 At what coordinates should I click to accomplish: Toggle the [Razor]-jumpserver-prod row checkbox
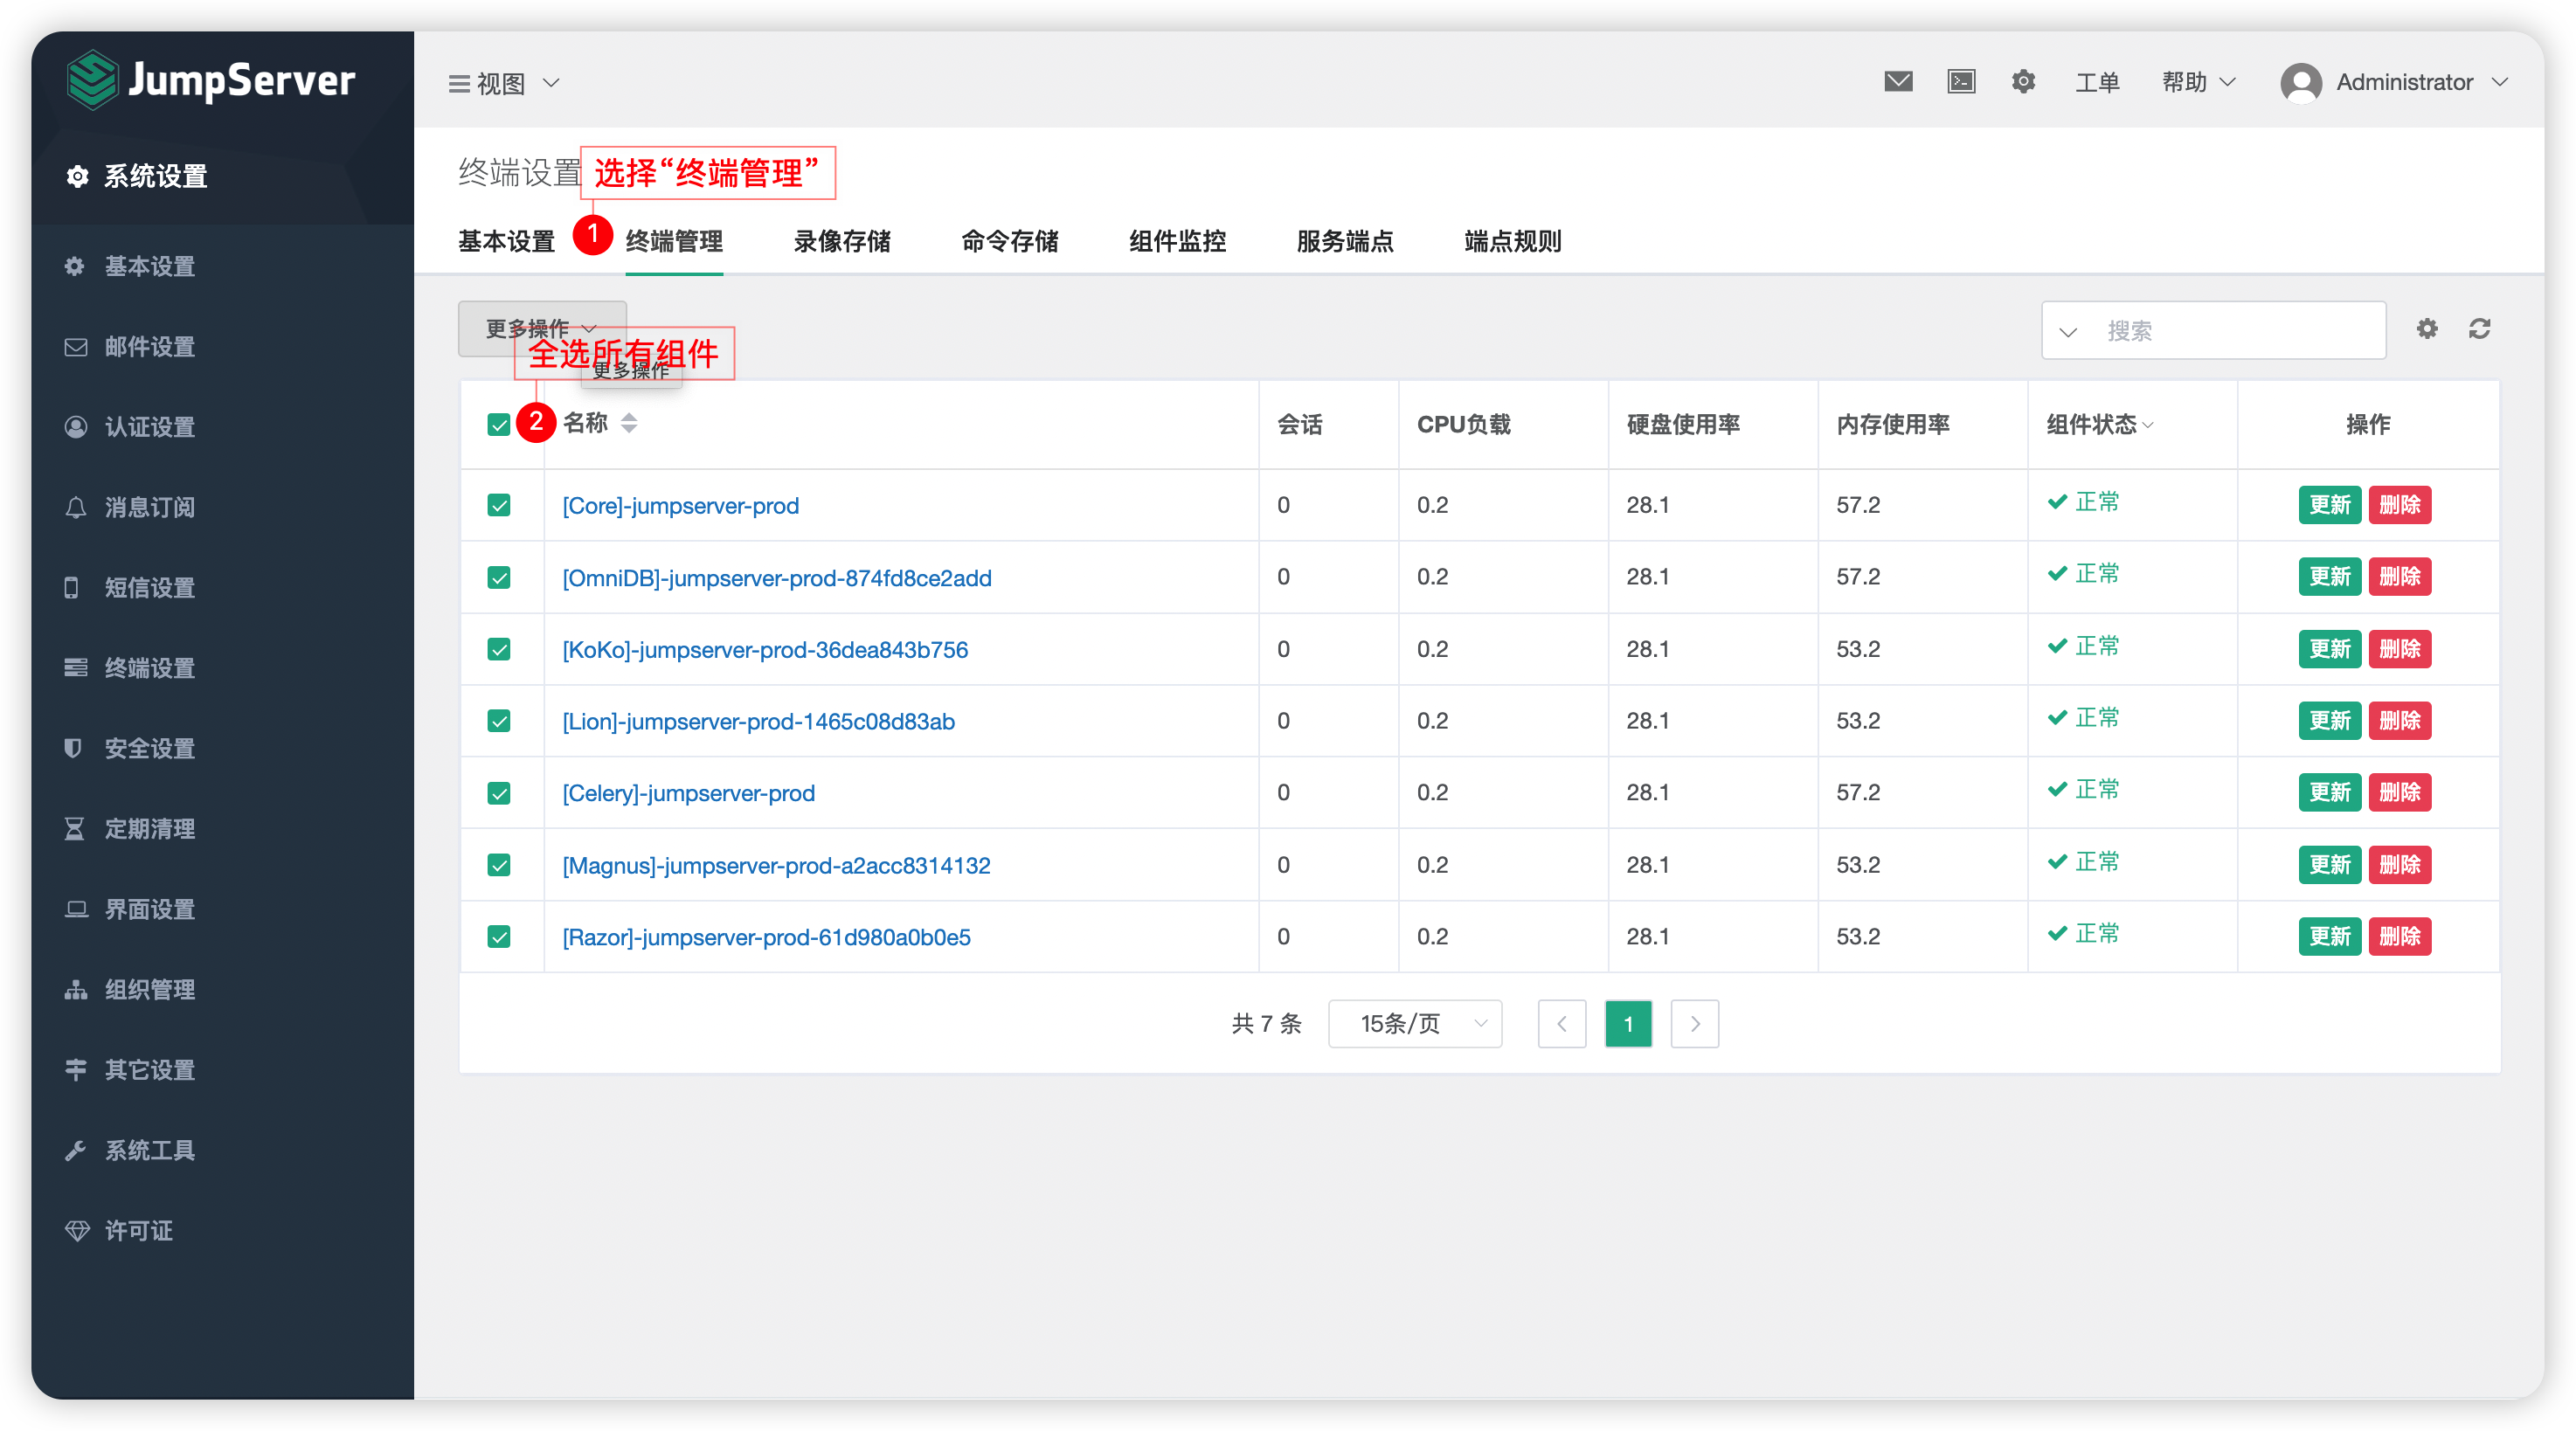pos(499,937)
